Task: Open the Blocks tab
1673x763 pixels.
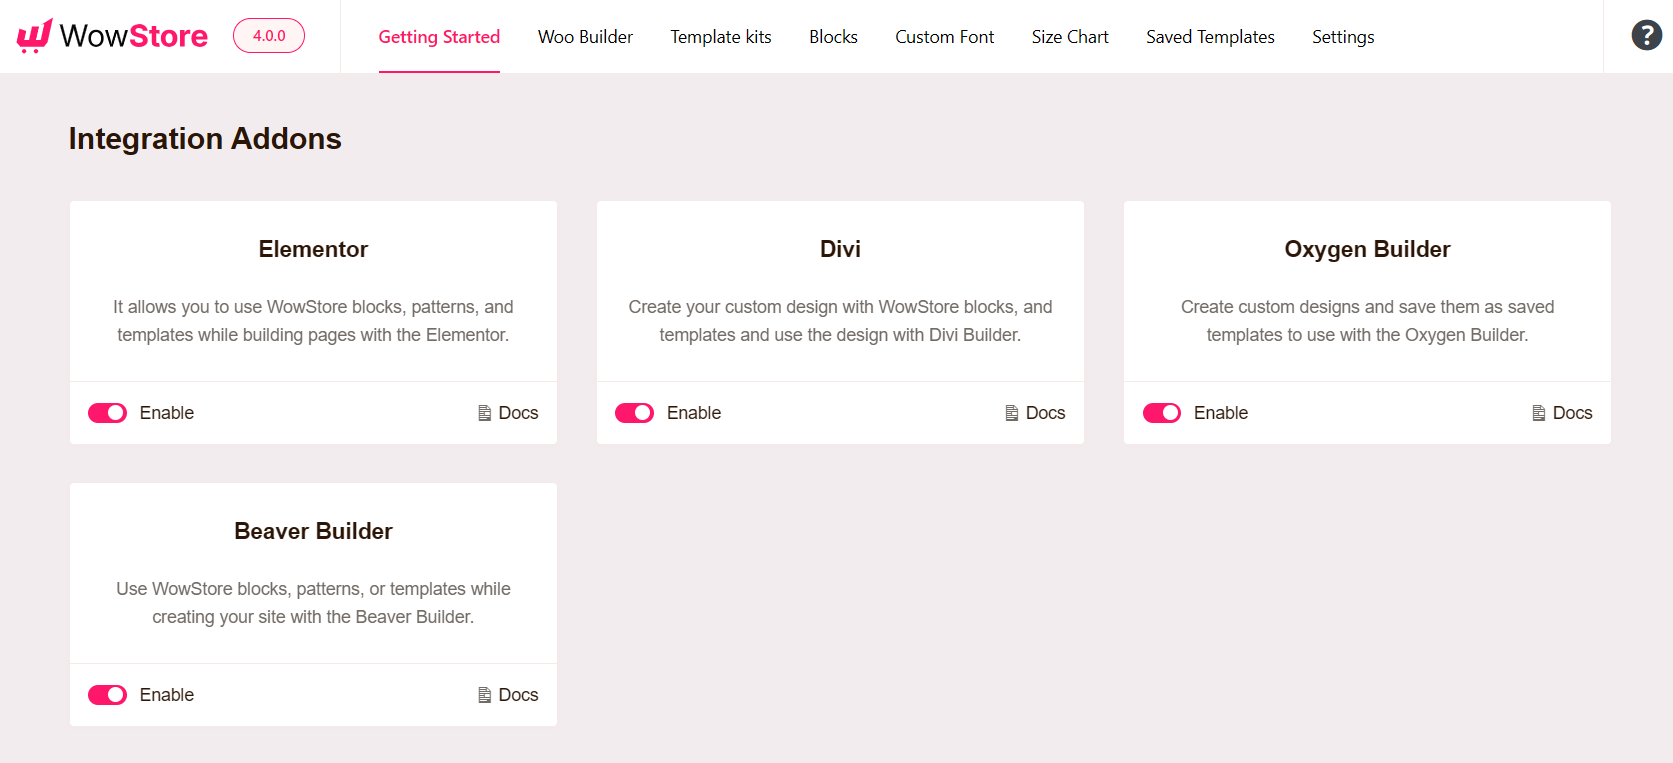Action: 833,37
